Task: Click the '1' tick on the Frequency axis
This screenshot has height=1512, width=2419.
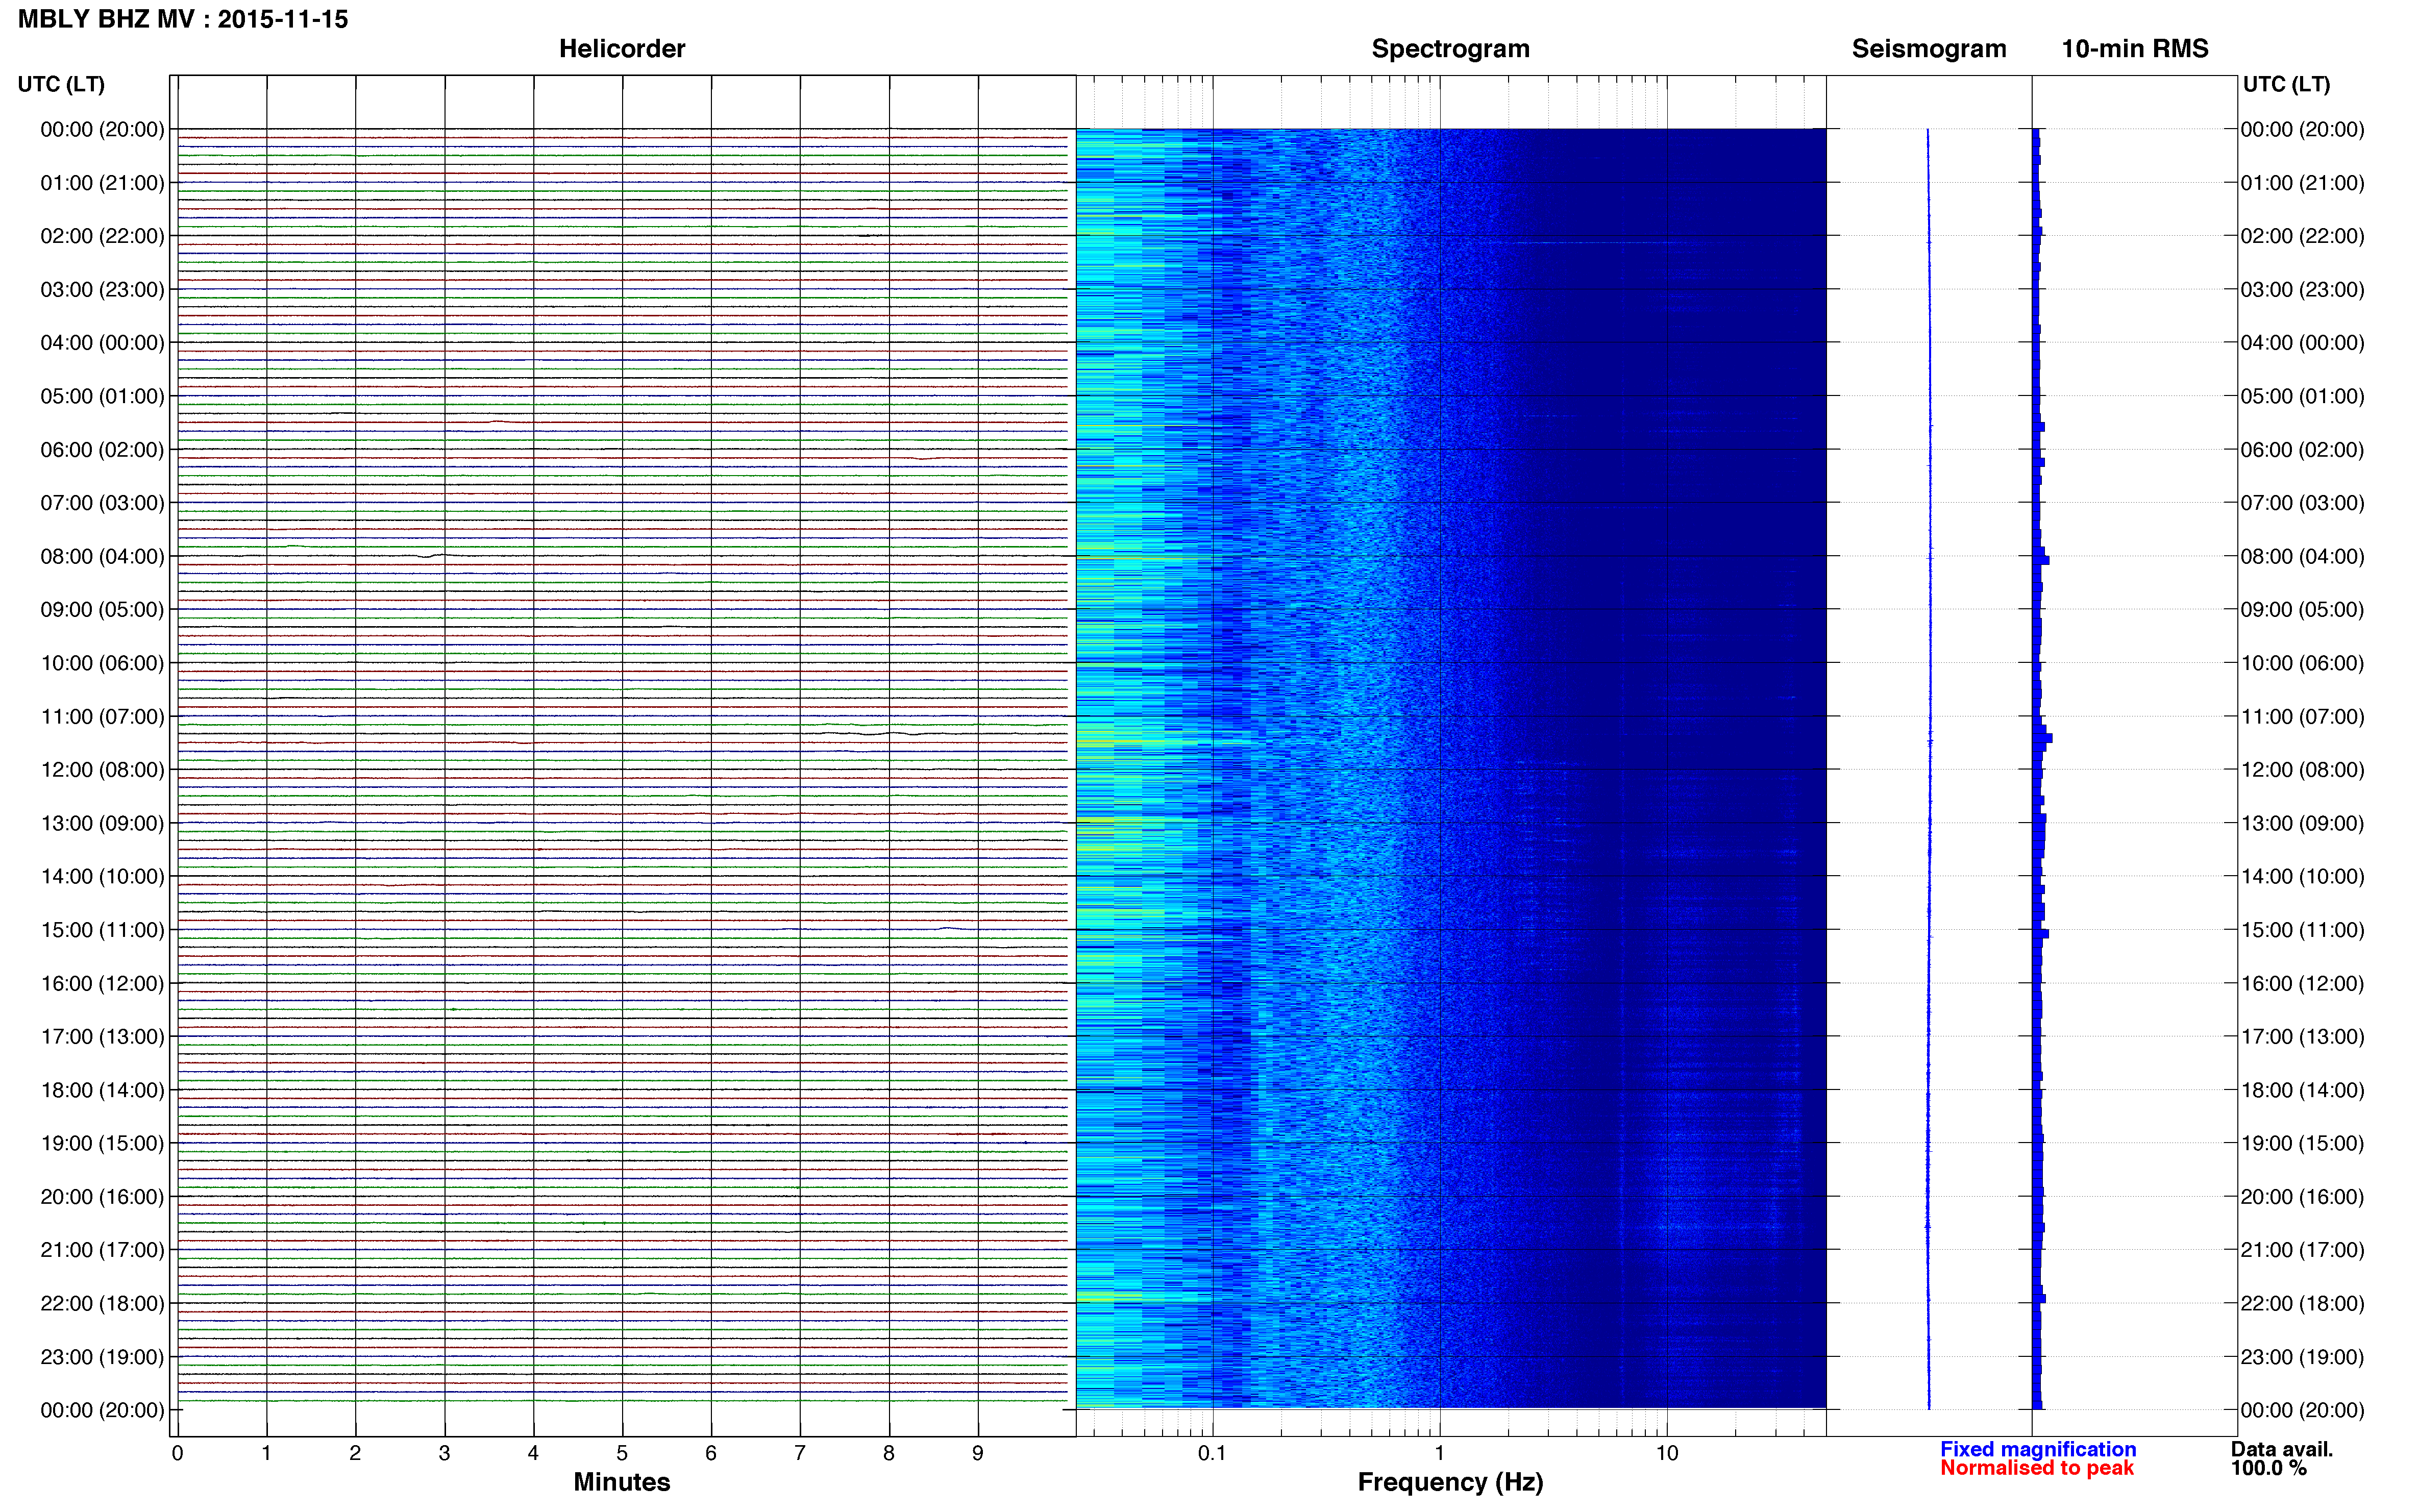Action: click(x=1440, y=1453)
